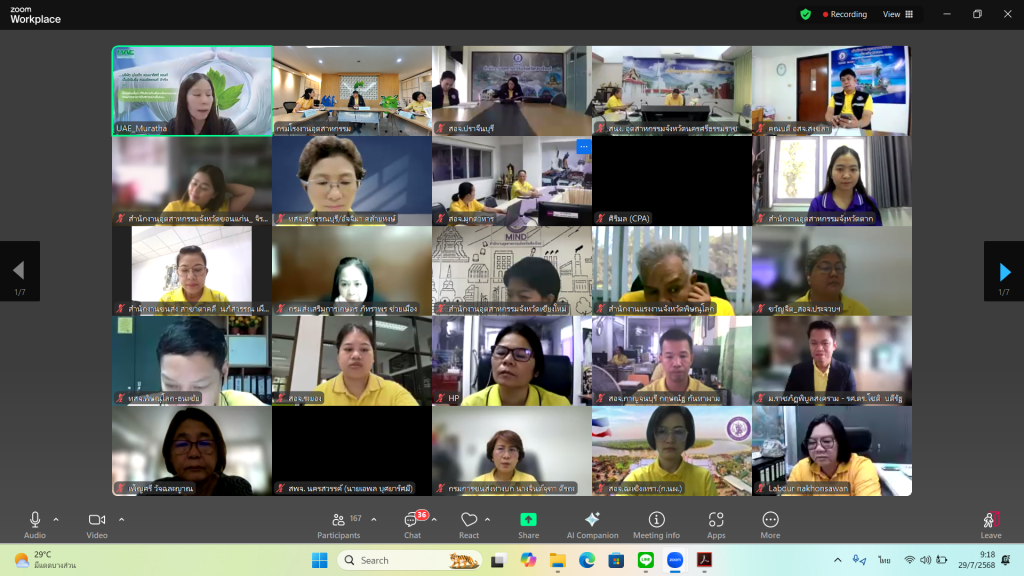Expand the audio options caret
Screen dimensions: 1024x576
pyautogui.click(x=56, y=519)
